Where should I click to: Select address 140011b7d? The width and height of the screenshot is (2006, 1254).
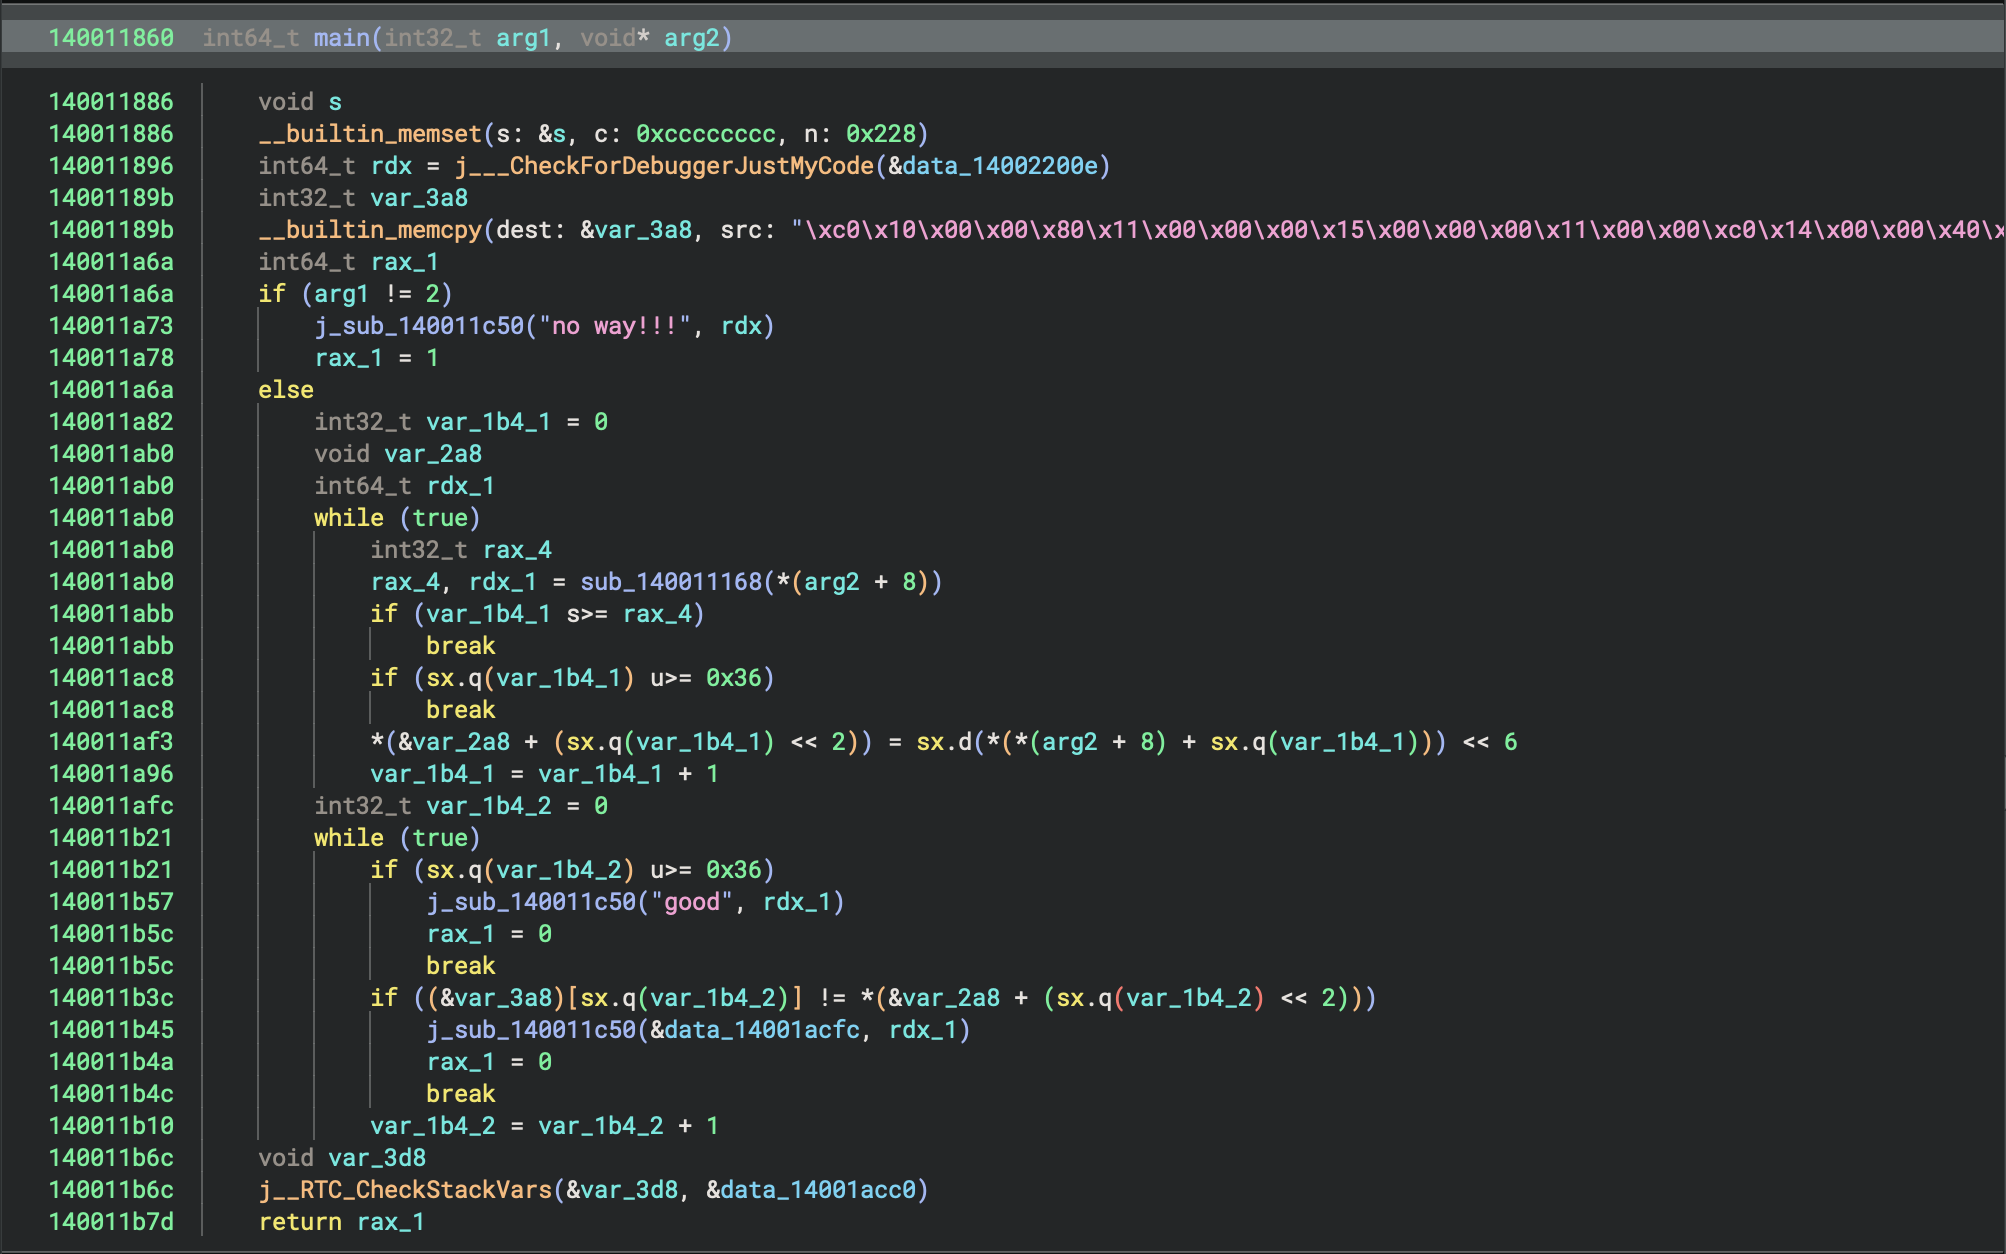pos(111,1222)
